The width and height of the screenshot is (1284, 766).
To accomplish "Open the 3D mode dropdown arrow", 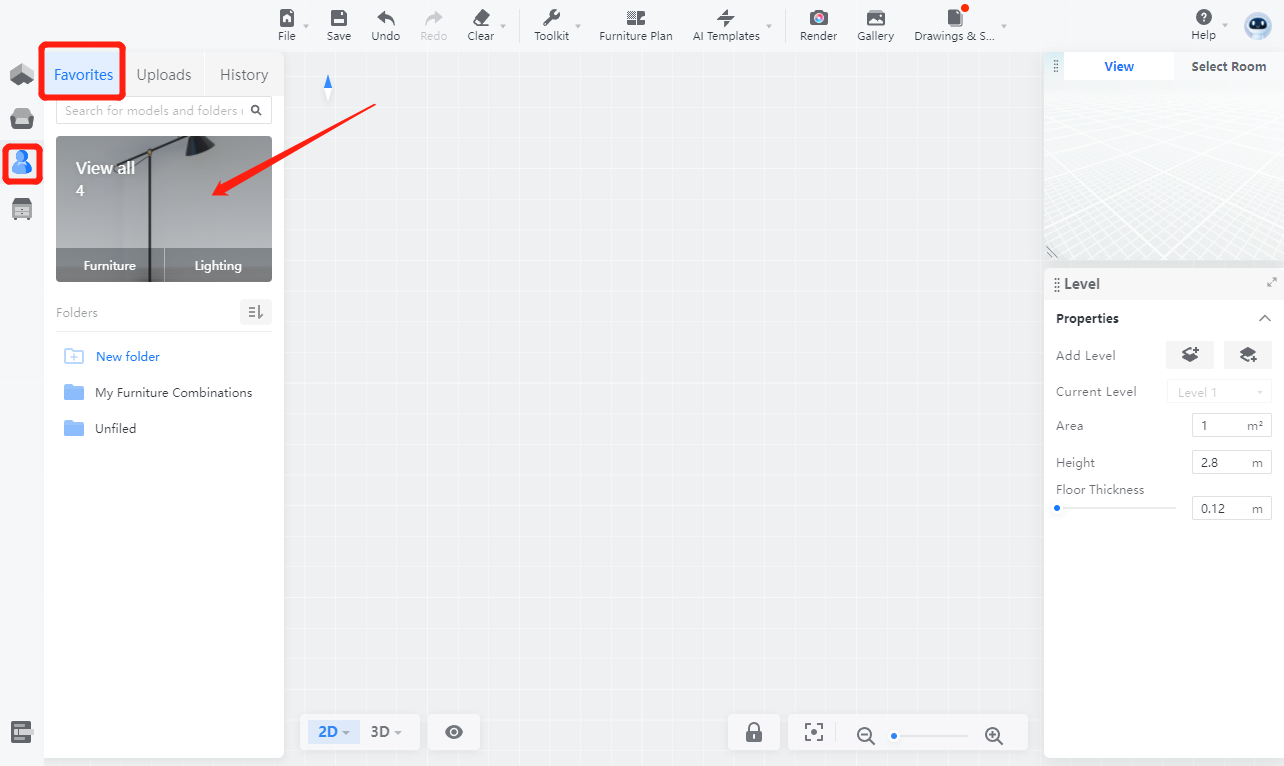I will 398,733.
